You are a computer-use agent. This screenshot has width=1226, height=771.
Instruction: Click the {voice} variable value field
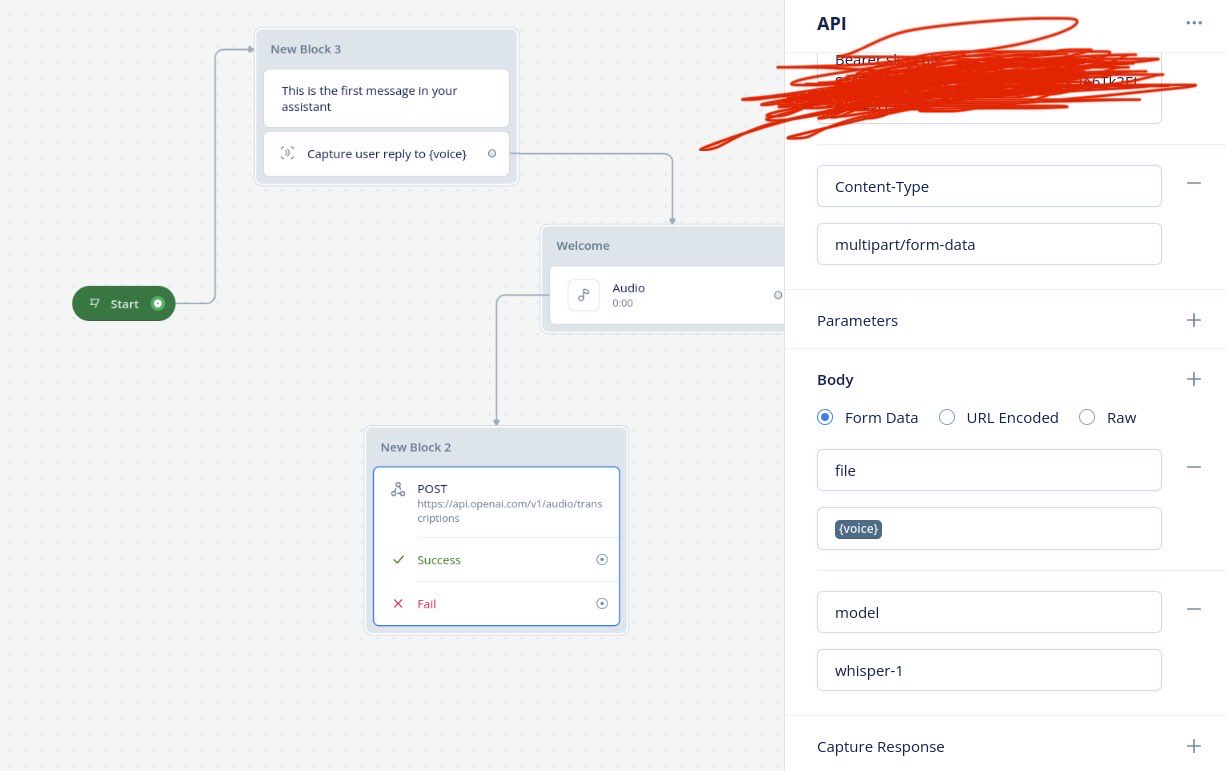tap(989, 528)
